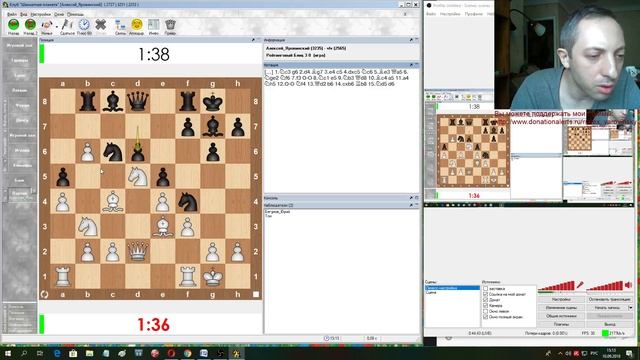The height and width of the screenshot is (360, 640).
Task: Select the second 'Сцена' in scenes list
Action: 431,293
